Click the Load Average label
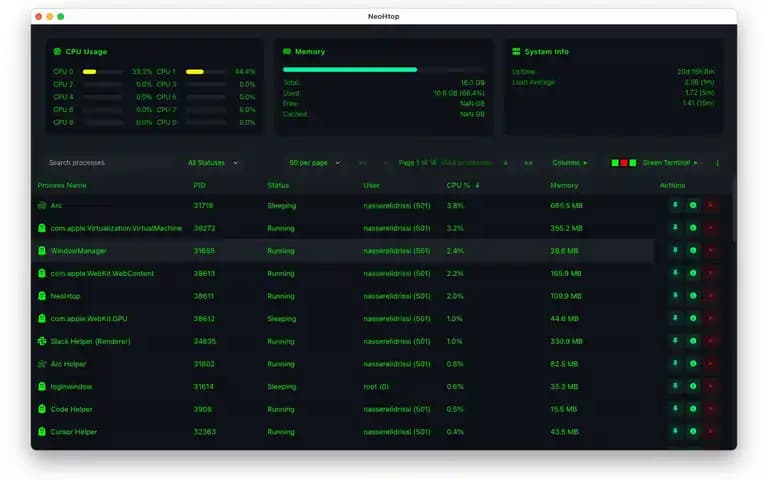Image resolution: width=768 pixels, height=480 pixels. point(533,82)
